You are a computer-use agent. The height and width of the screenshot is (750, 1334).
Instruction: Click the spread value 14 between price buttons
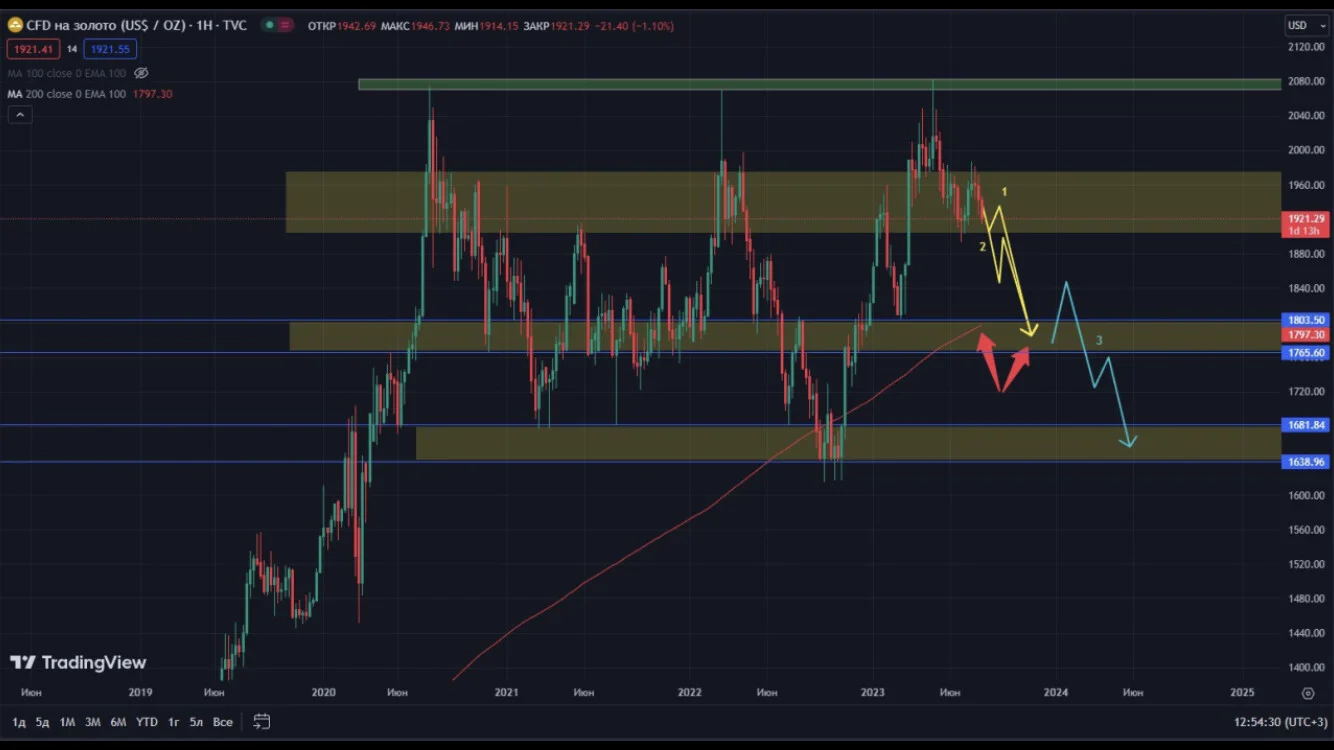pyautogui.click(x=72, y=48)
